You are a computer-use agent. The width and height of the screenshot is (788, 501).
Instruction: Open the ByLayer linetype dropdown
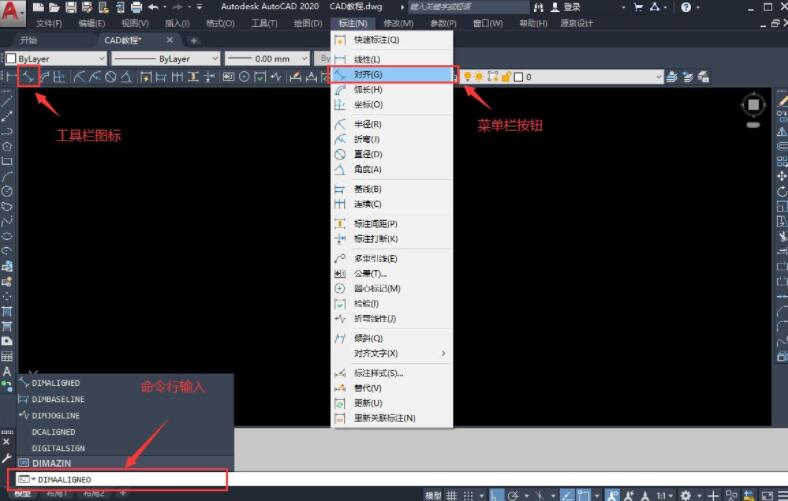163,59
